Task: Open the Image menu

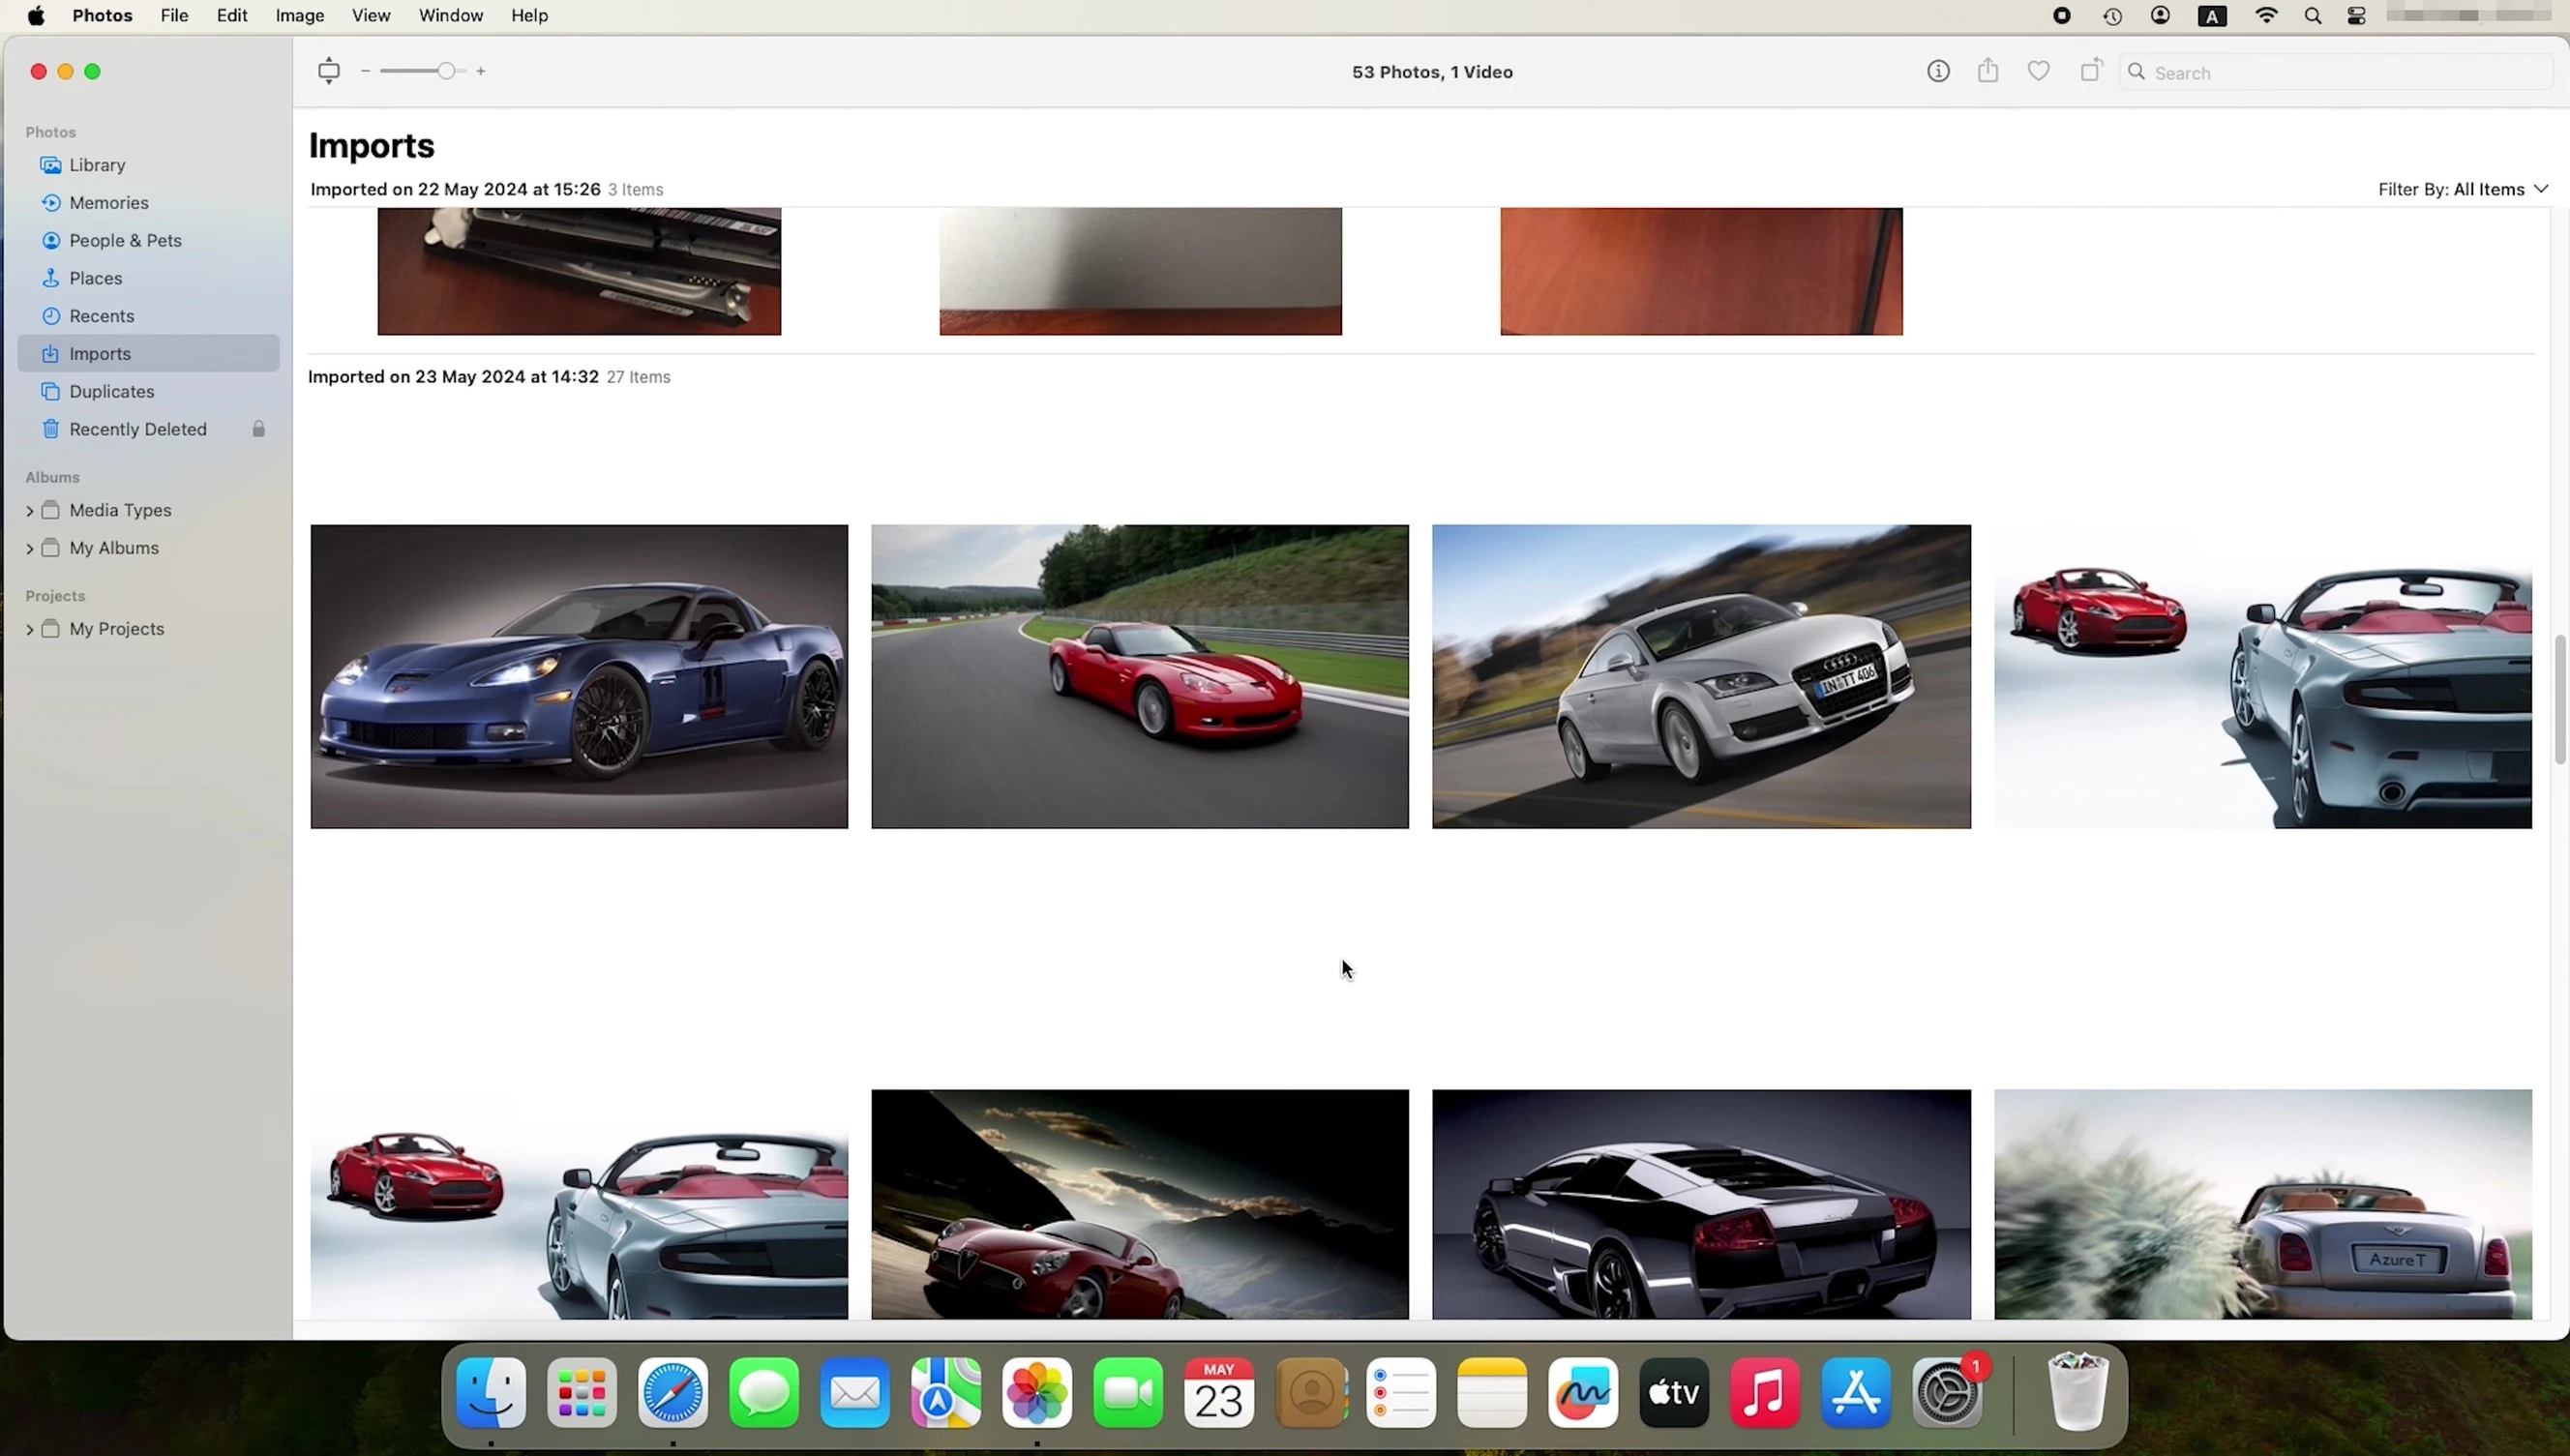Action: pos(300,15)
